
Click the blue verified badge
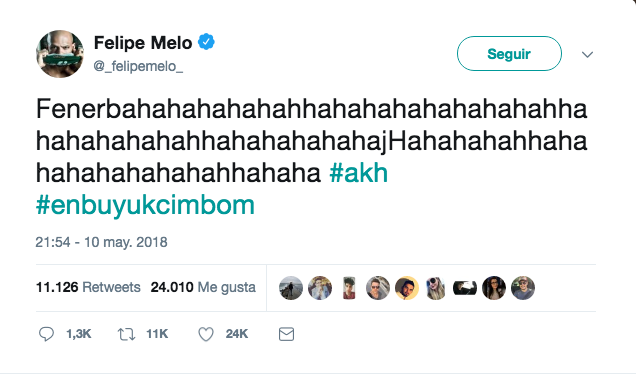tap(206, 42)
